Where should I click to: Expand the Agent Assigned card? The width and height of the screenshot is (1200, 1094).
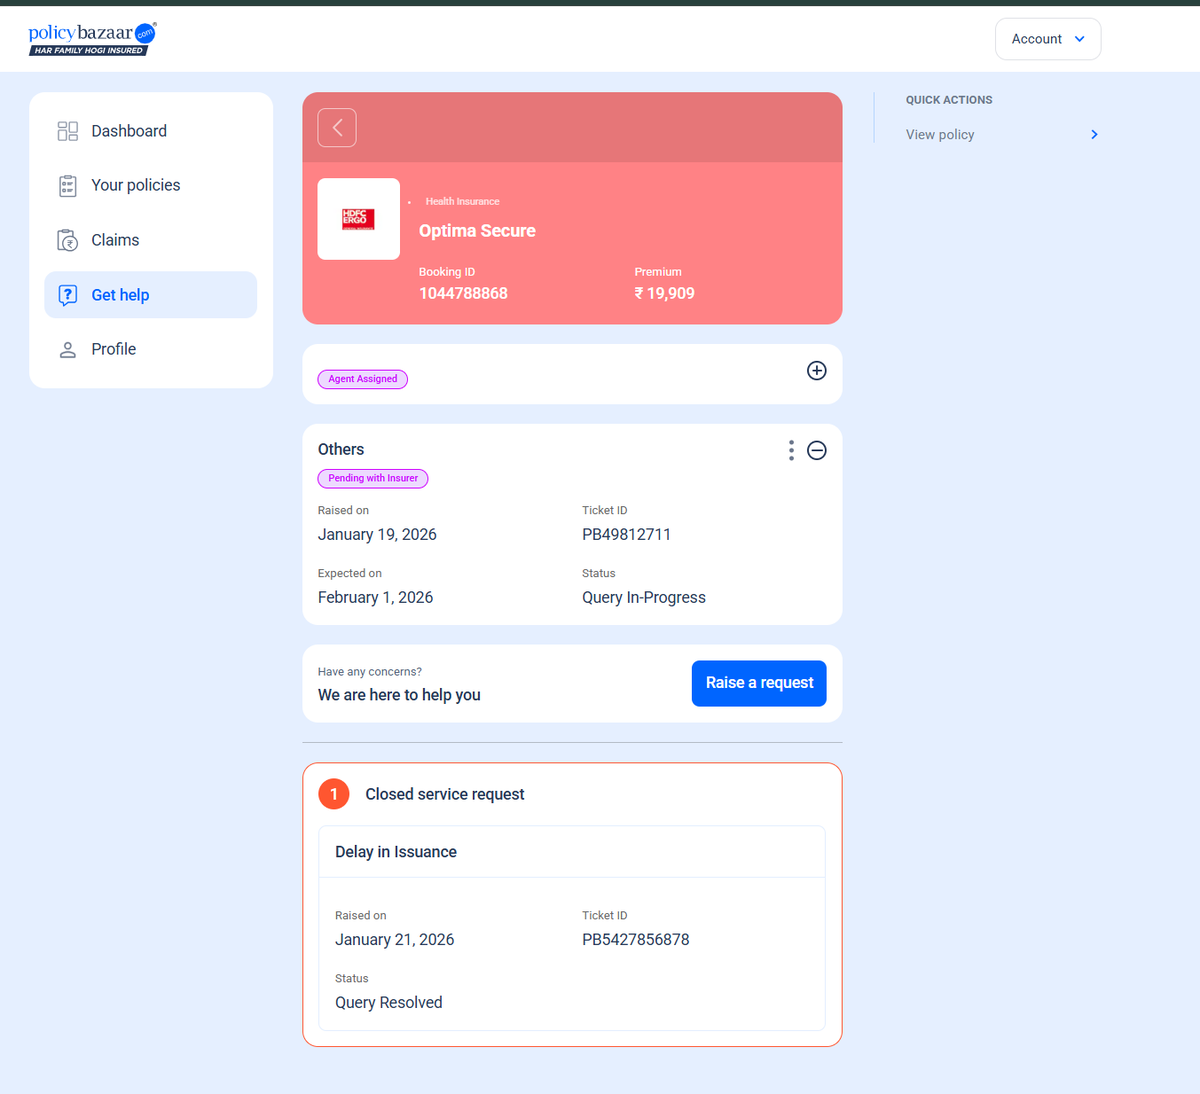[x=817, y=371]
